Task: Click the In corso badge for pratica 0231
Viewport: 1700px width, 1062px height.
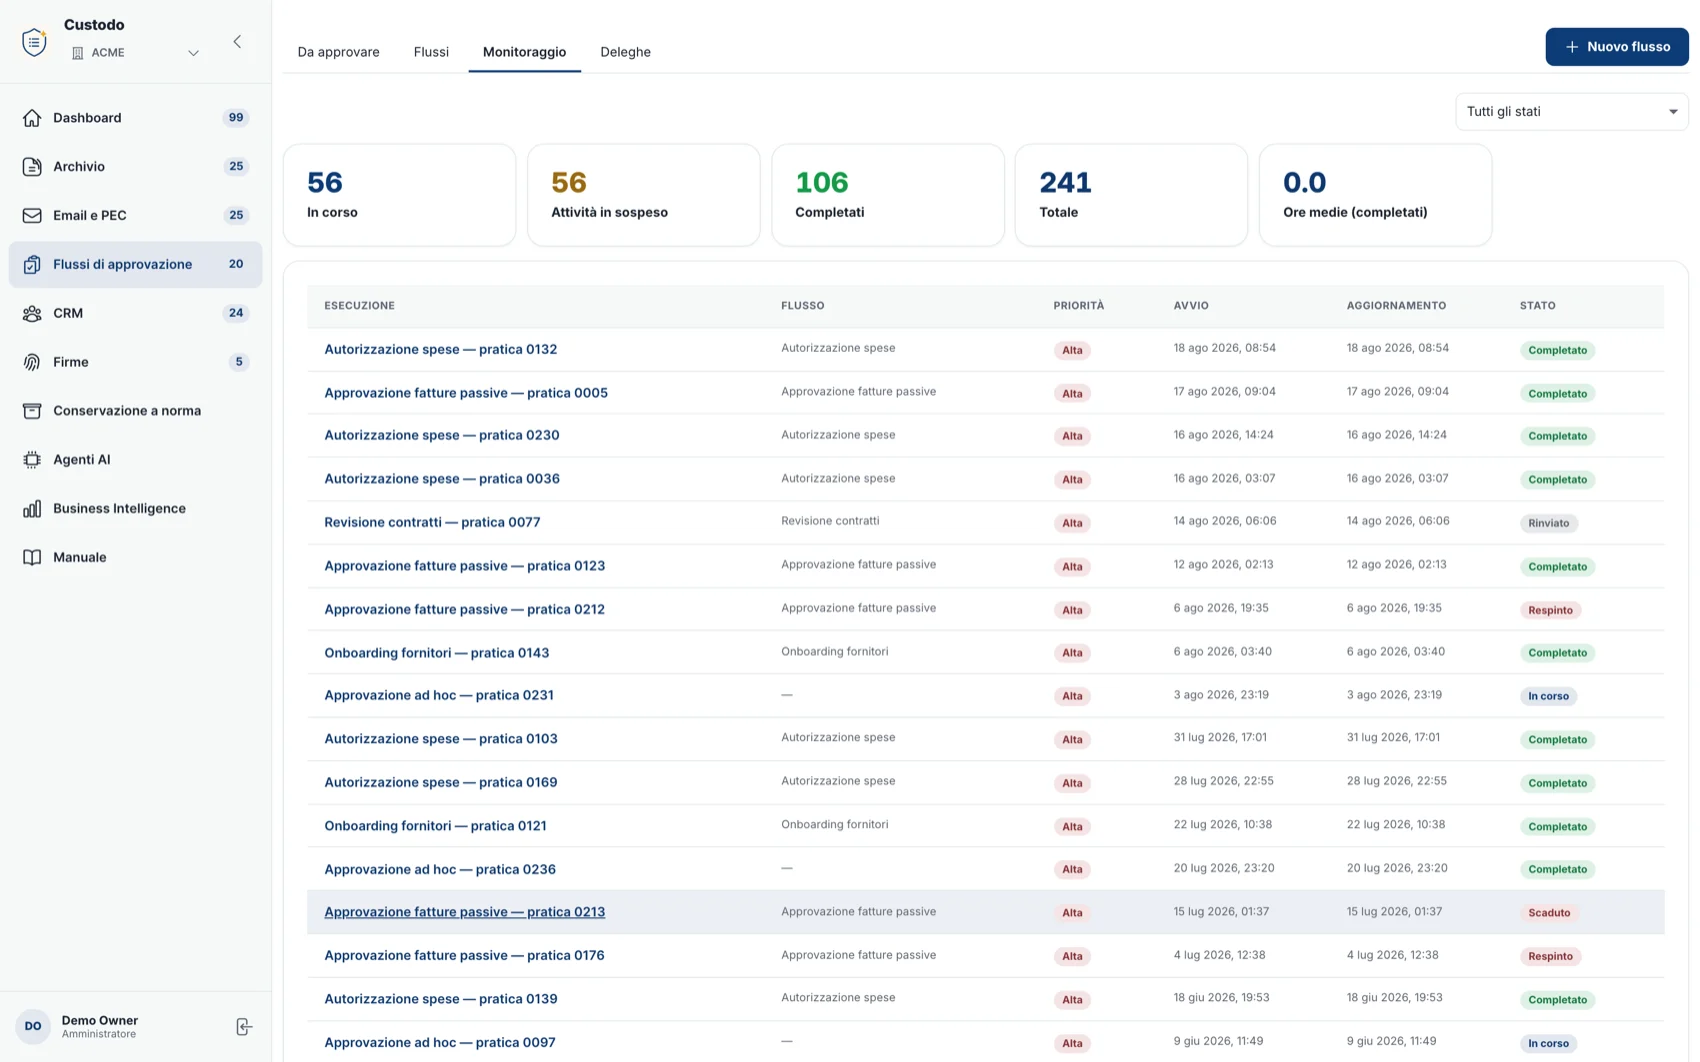Action: tap(1548, 696)
